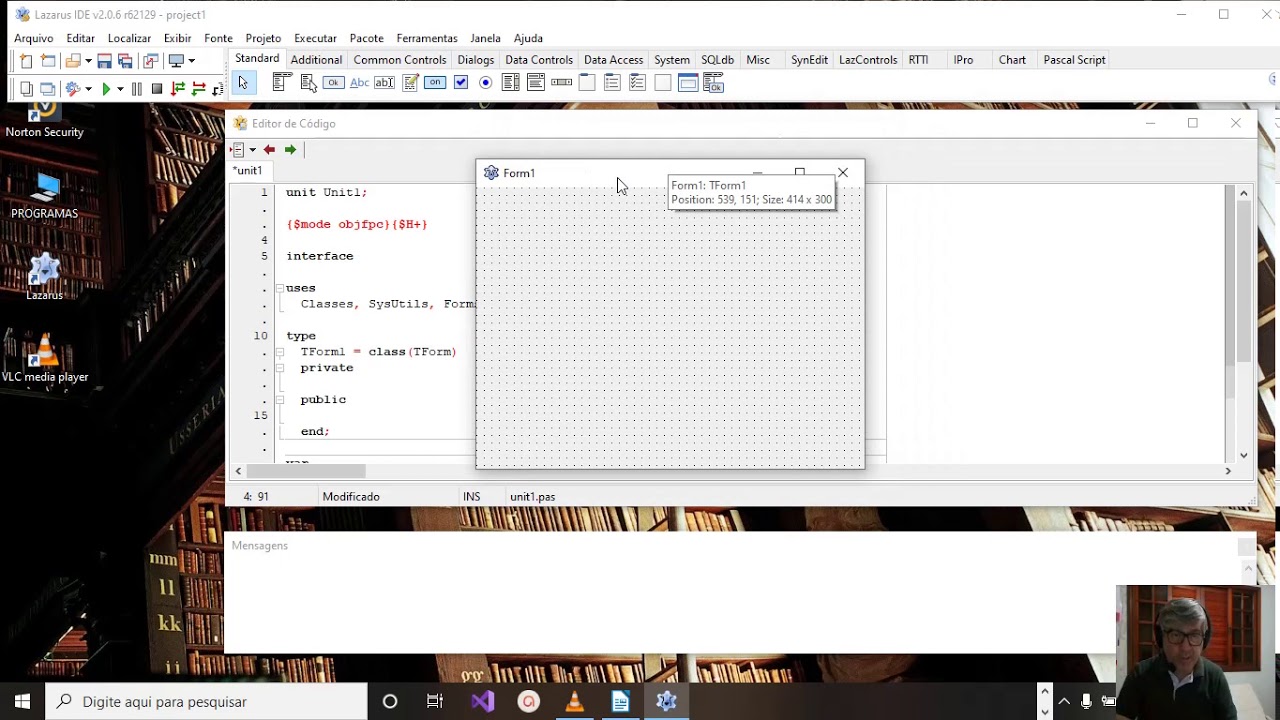Choose the TEdit component icon
This screenshot has height=720, width=1280.
coord(384,83)
